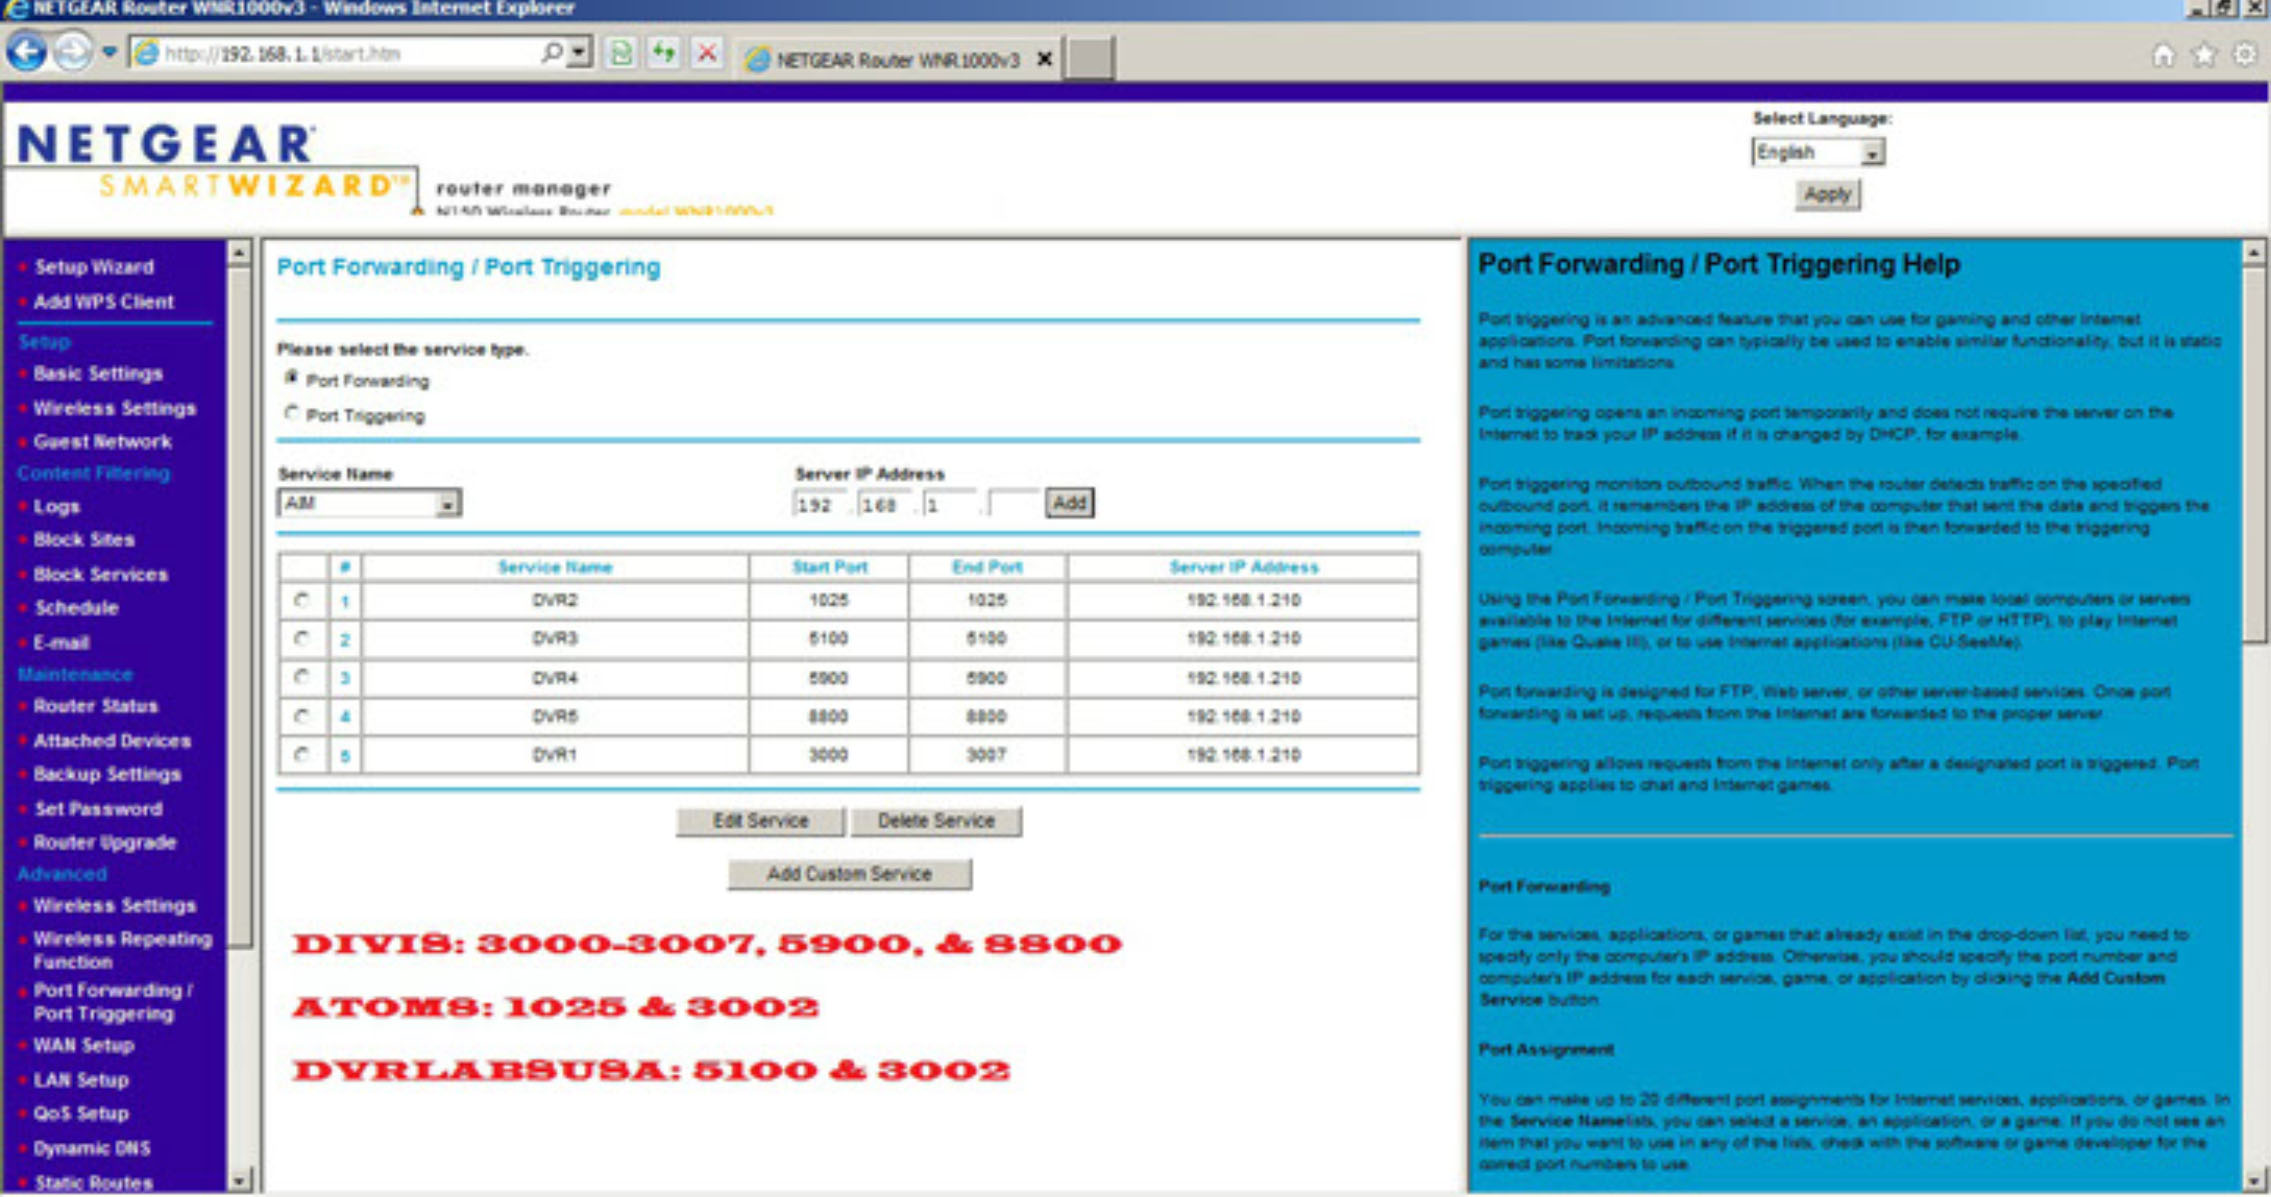Select the DVR1 service radio button
Viewport: 2271px width, 1197px height.
pos(301,754)
